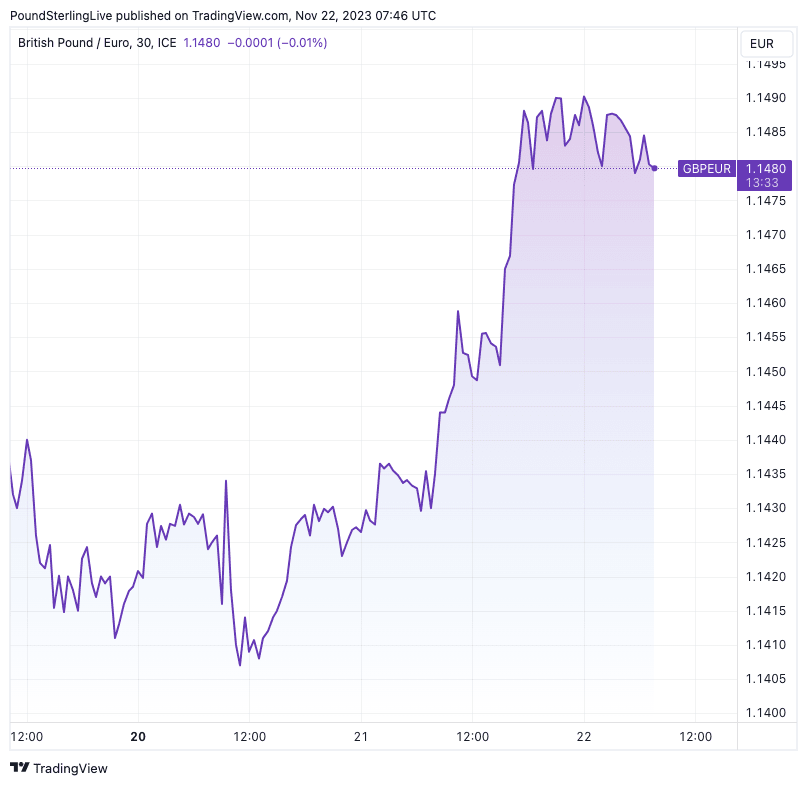The width and height of the screenshot is (807, 785).
Task: Click the 13:33 bar countdown timer
Action: (765, 183)
